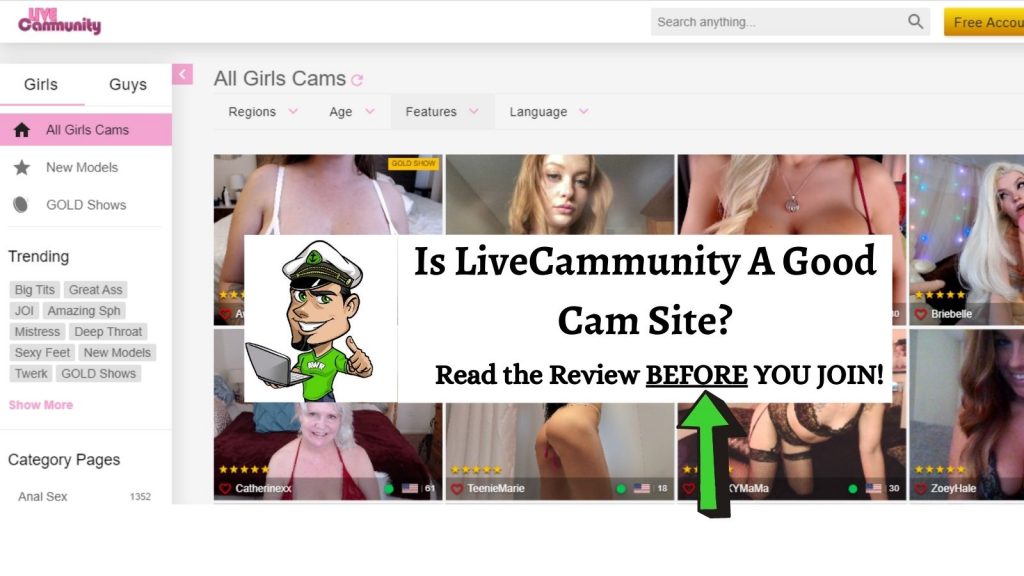
Task: Open the Features filter dropdown
Action: click(x=442, y=112)
